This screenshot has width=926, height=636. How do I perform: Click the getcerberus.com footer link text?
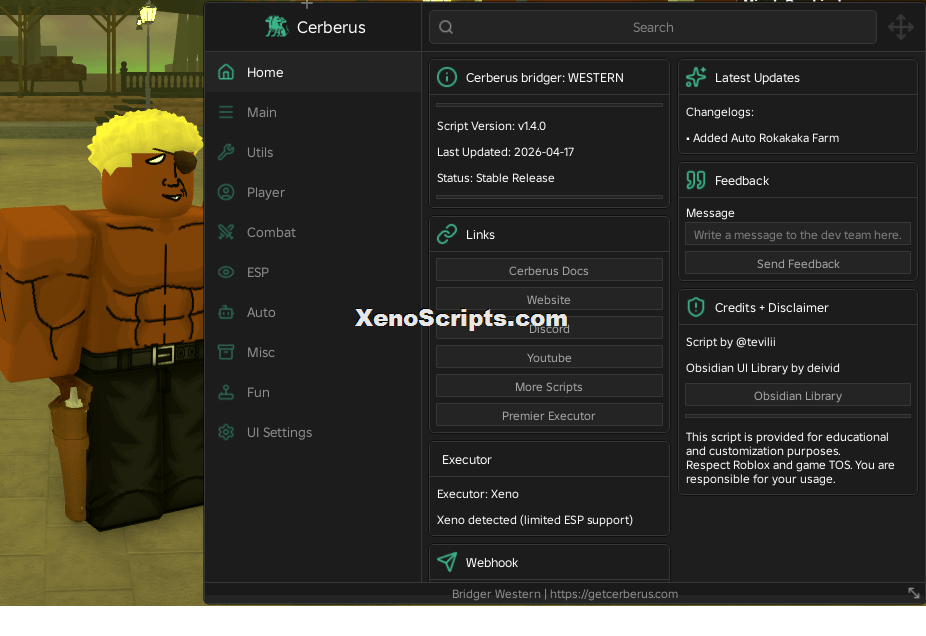[x=614, y=594]
